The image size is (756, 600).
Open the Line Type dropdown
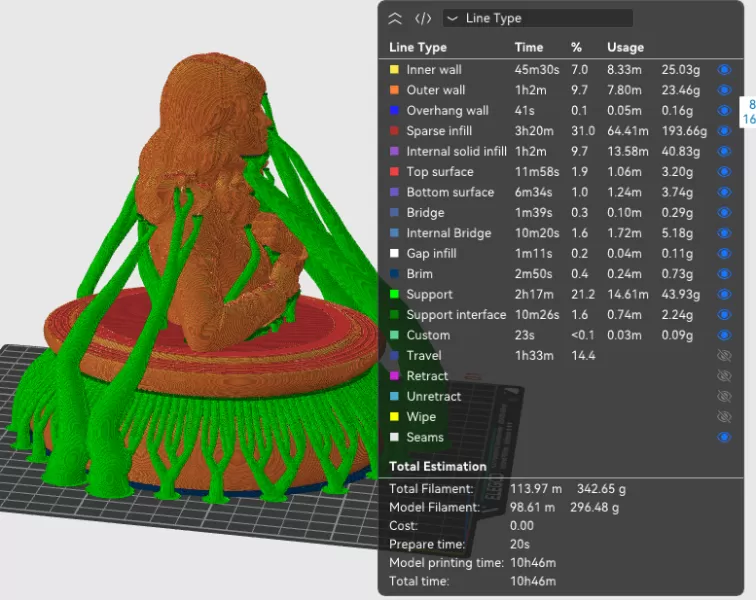538,18
